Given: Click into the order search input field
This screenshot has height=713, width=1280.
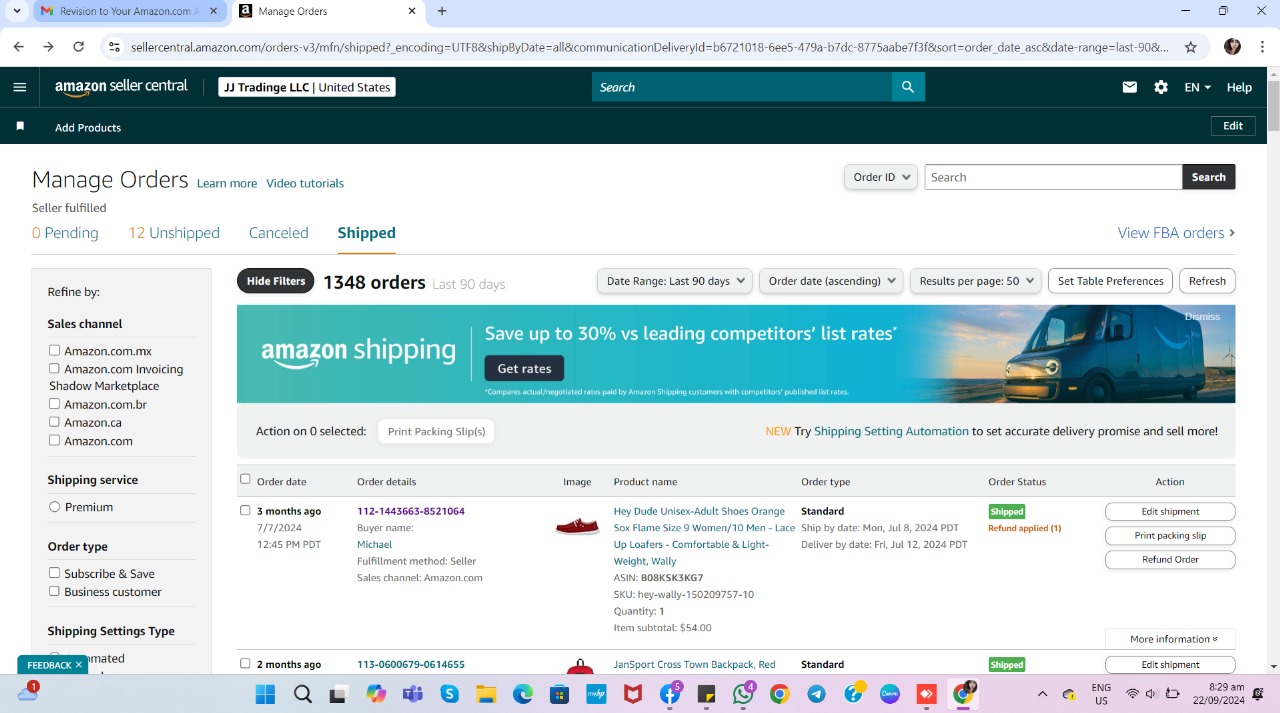Looking at the screenshot, I should coord(1053,177).
